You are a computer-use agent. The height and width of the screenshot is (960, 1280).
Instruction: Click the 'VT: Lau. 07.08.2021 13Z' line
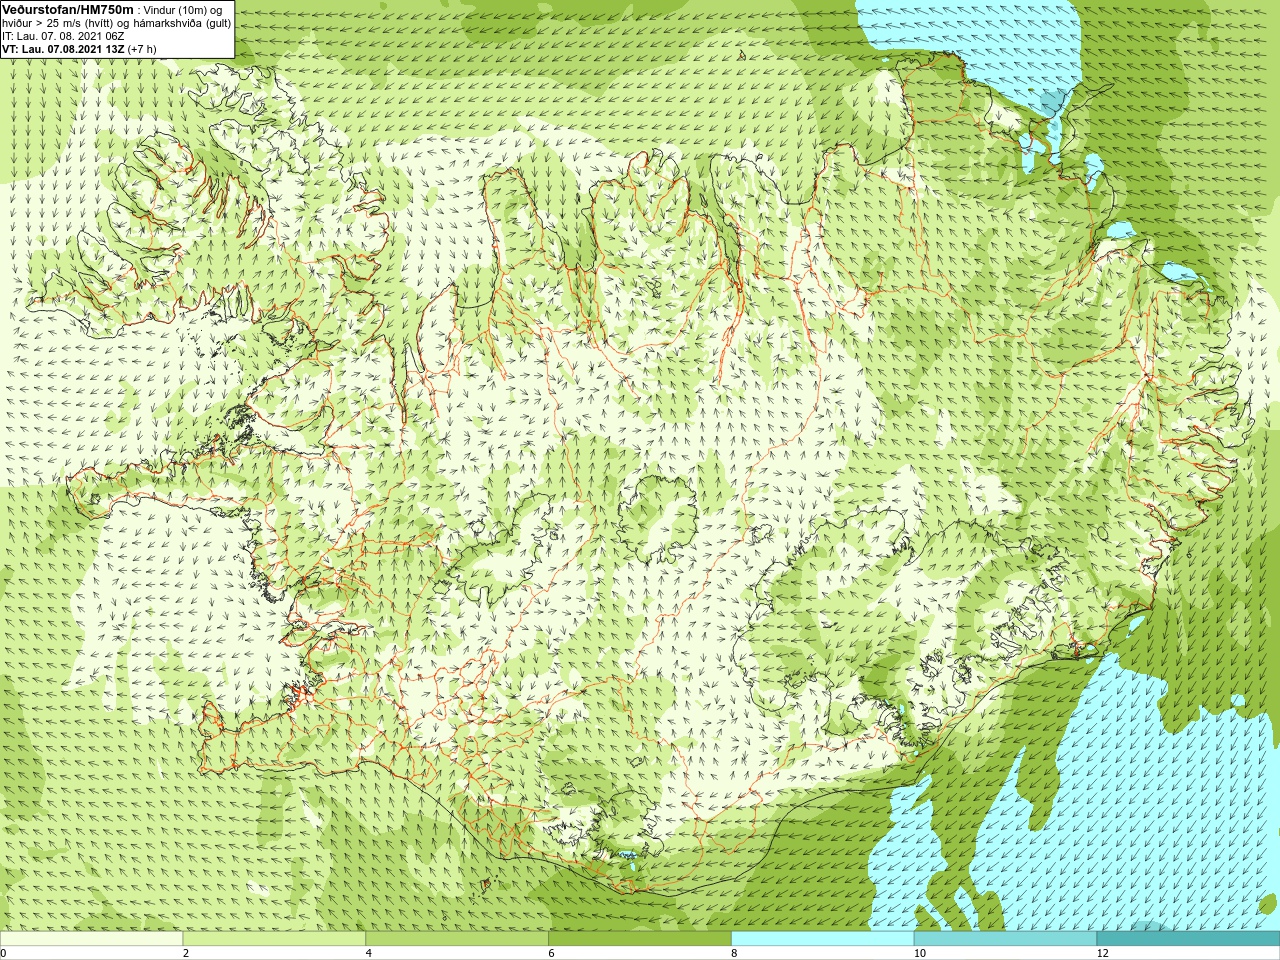tap(62, 49)
